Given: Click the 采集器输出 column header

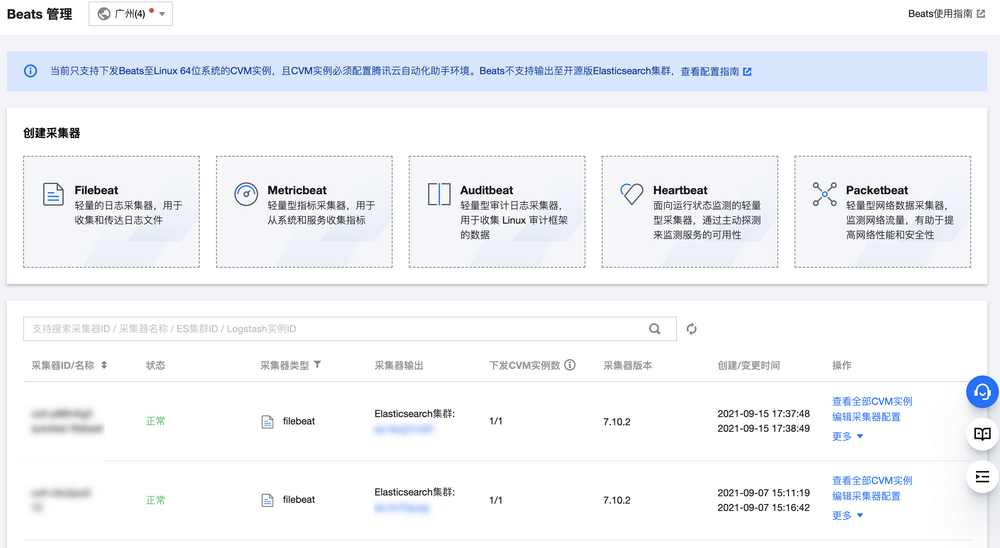Looking at the screenshot, I should (x=399, y=366).
